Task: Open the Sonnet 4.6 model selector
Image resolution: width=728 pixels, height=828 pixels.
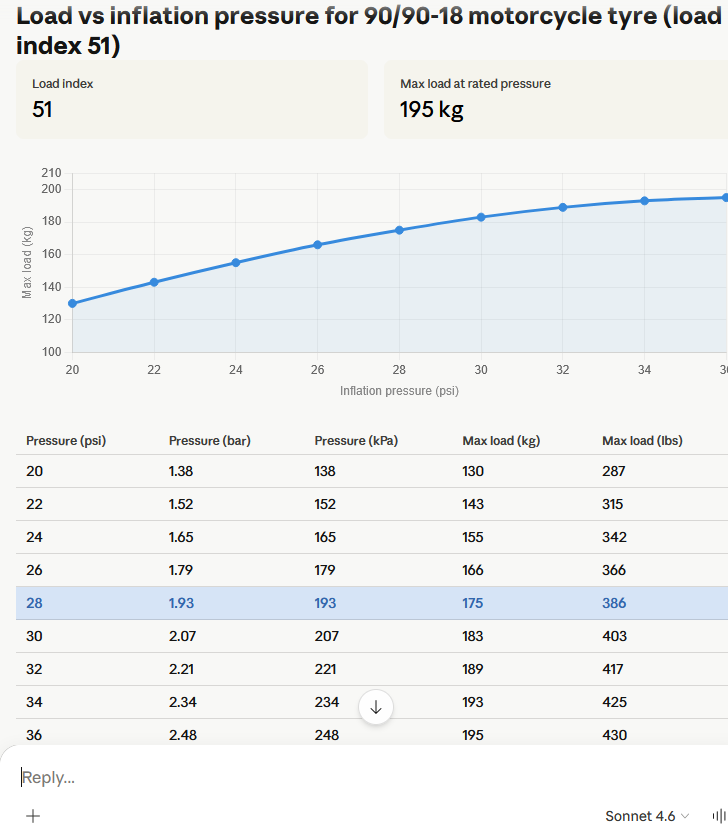Action: click(x=646, y=816)
